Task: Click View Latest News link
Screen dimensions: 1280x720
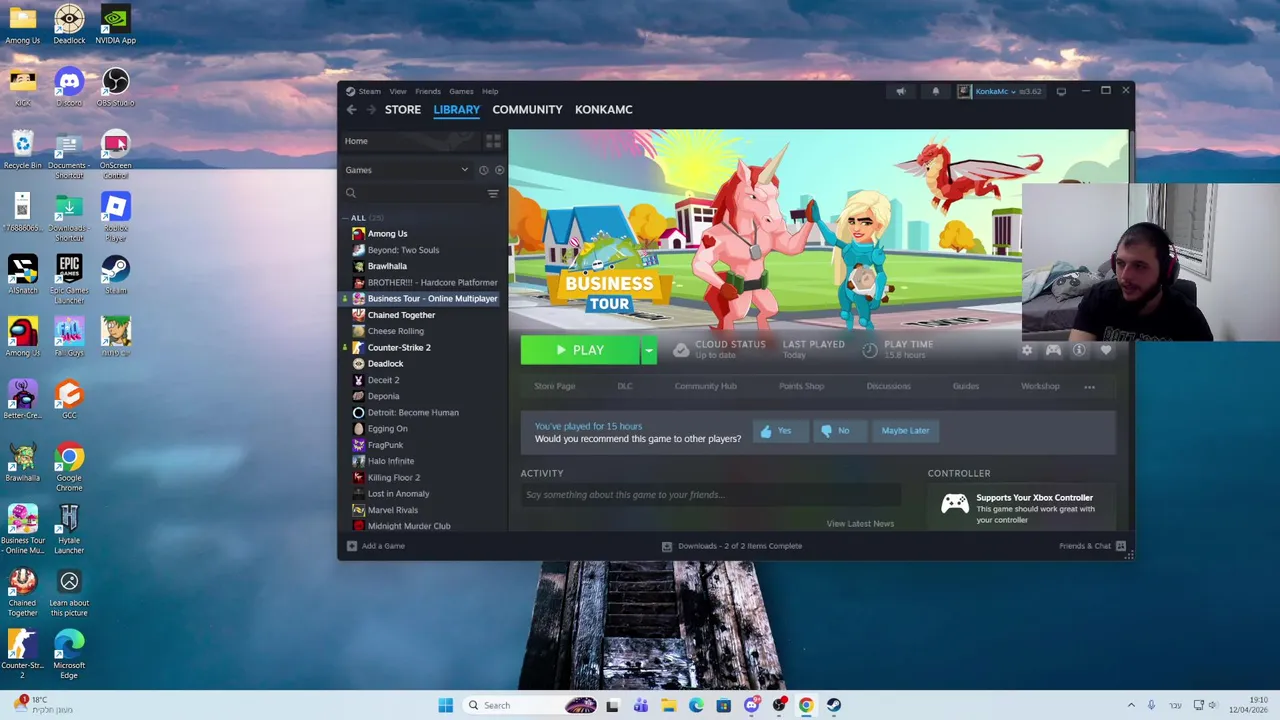Action: pos(860,524)
